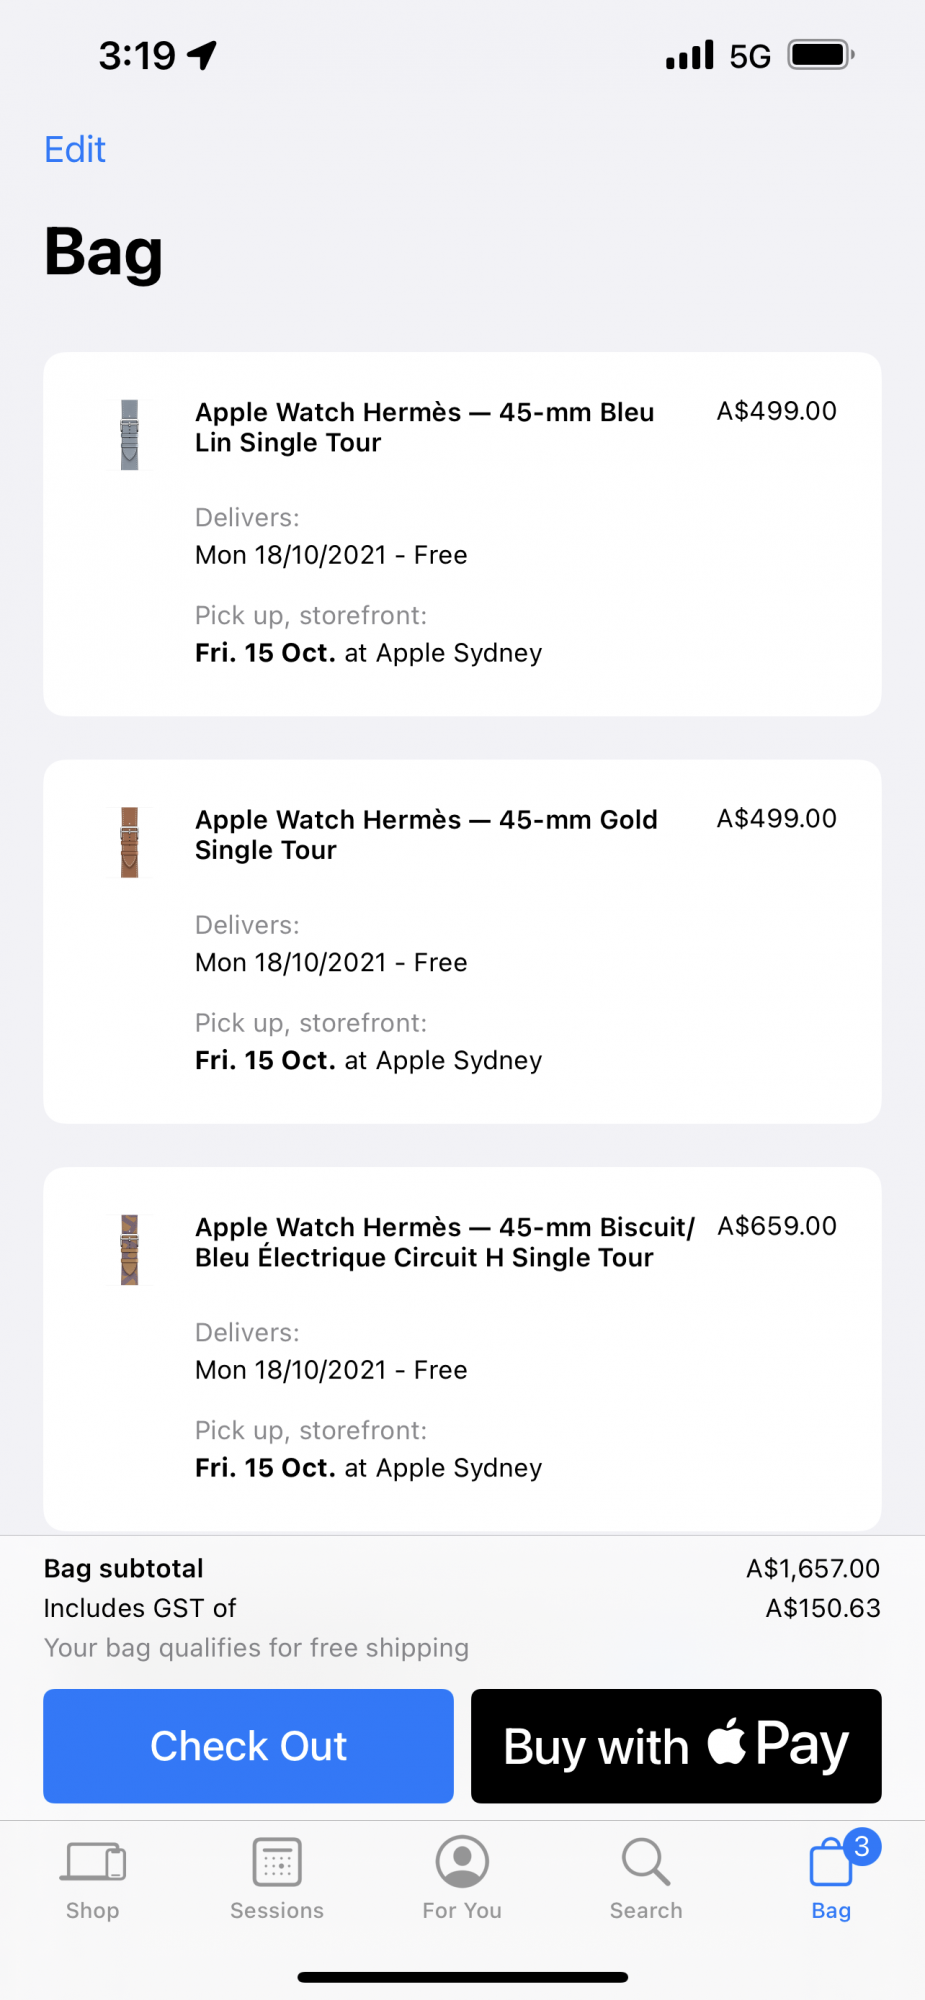
Task: Tap the Bleu Lin band thumbnail
Action: pos(130,435)
